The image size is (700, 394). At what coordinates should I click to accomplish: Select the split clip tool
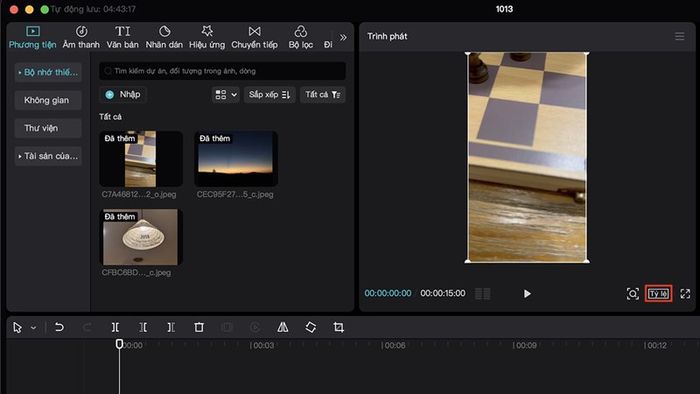(115, 328)
